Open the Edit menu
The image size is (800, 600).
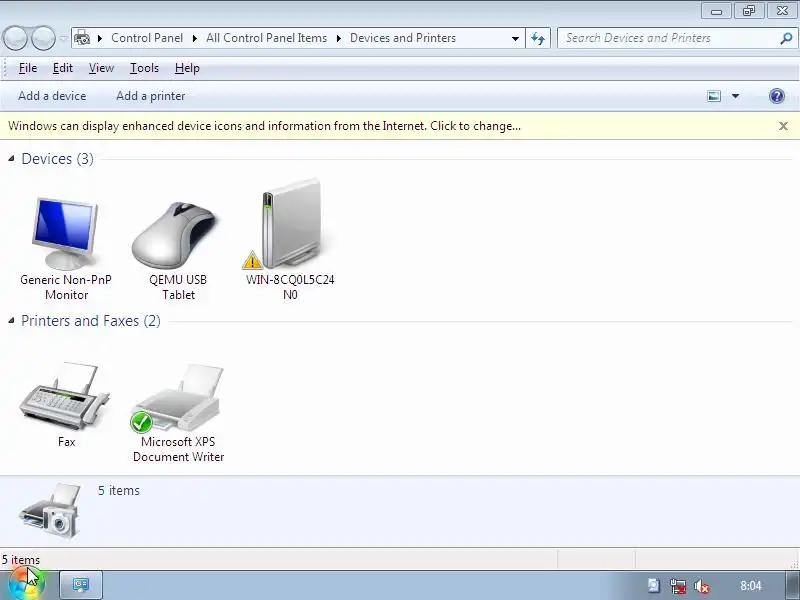coord(63,68)
